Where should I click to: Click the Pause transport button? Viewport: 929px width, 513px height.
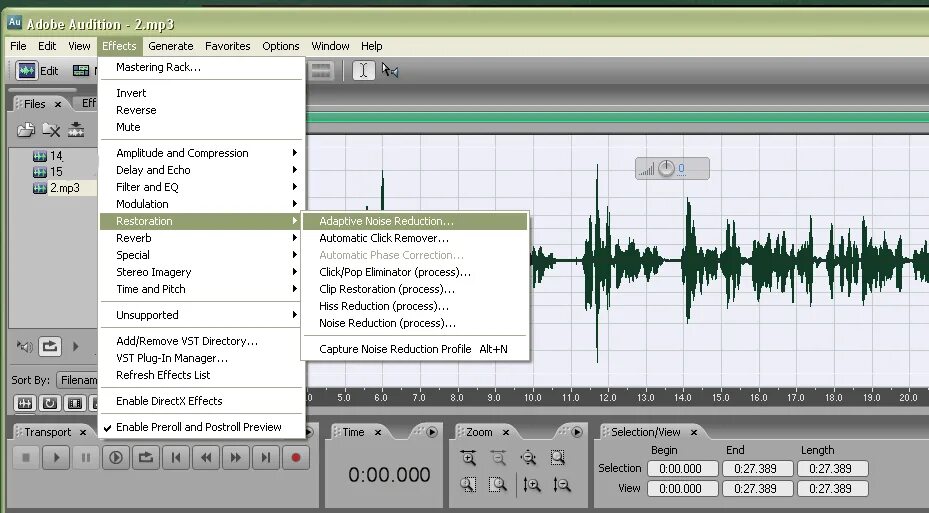pyautogui.click(x=86, y=457)
